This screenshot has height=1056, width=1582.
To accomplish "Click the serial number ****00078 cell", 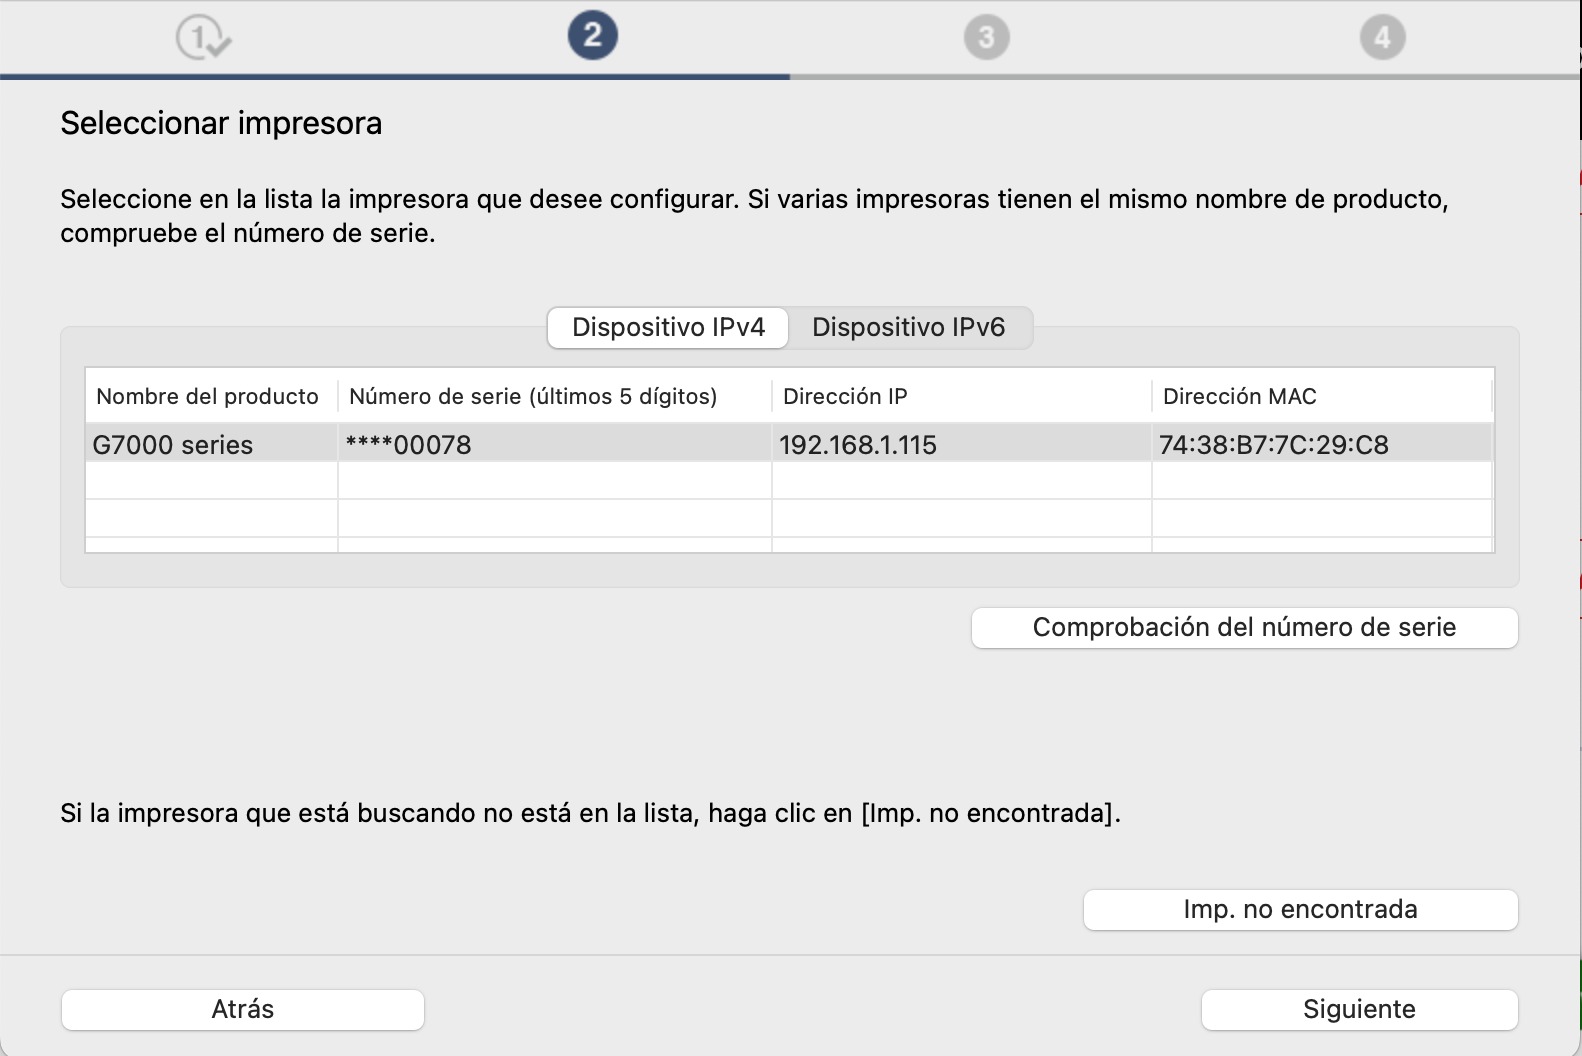I will 408,445.
